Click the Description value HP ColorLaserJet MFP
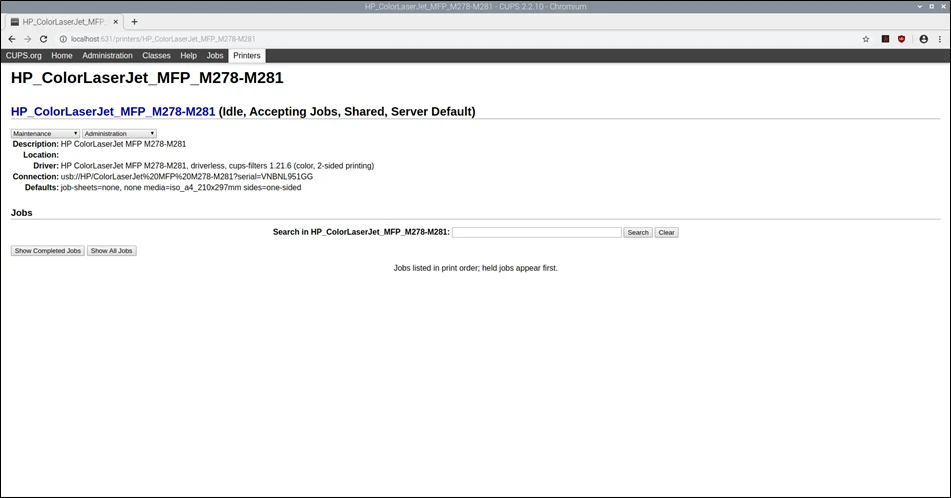This screenshot has height=498, width=951. point(123,144)
